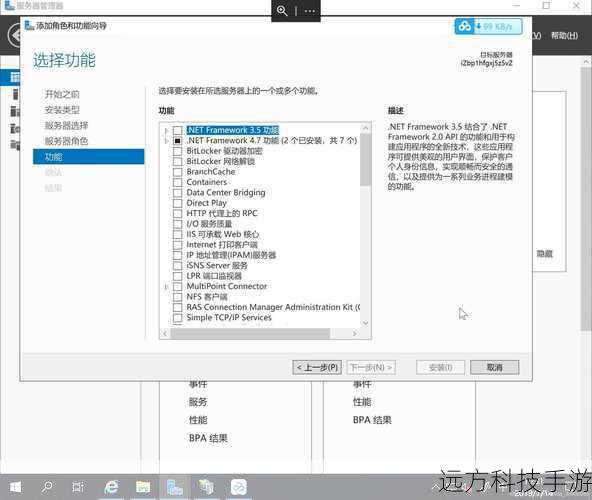
Task: Click the magnifier zoom icon at top
Action: (x=282, y=11)
